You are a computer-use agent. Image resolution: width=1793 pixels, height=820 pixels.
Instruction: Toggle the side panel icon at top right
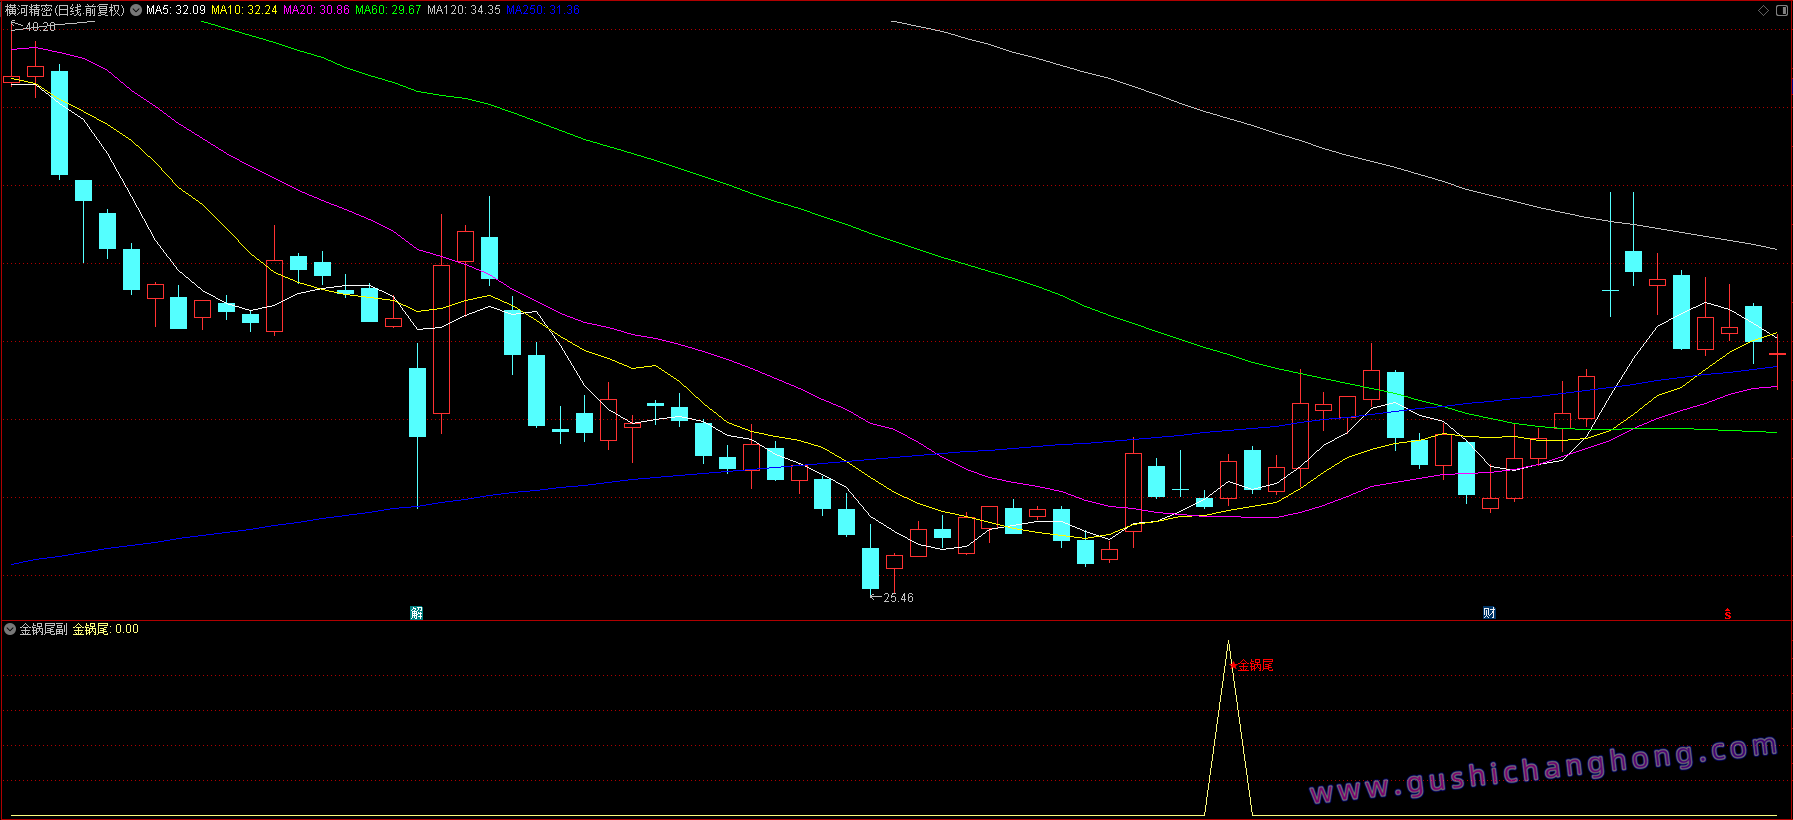point(1781,10)
